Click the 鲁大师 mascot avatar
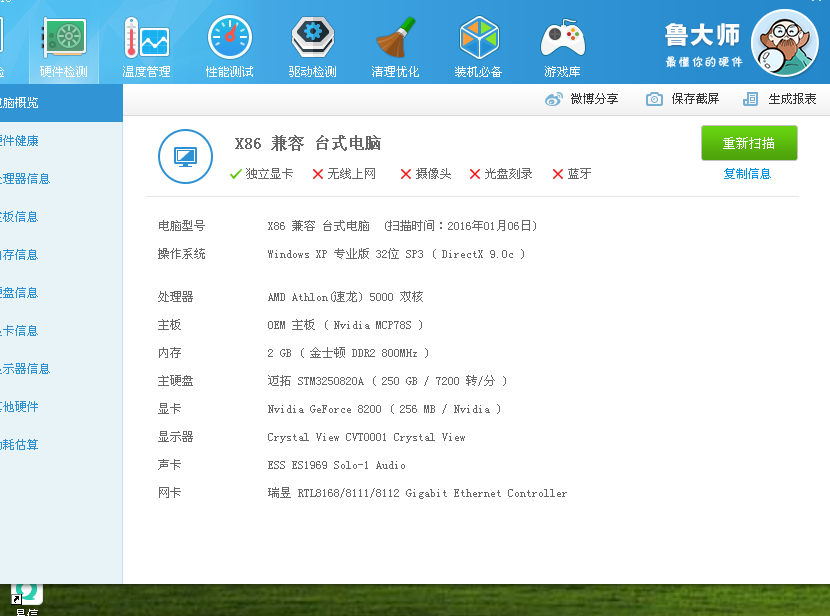Screen dimensions: 830x616 [784, 43]
